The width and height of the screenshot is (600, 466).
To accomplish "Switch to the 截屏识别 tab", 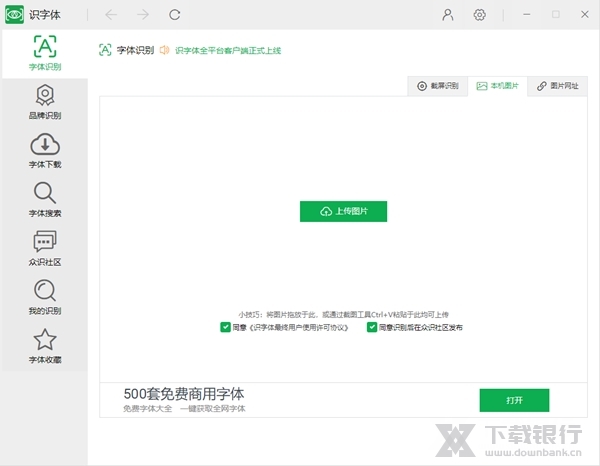I will coord(438,86).
